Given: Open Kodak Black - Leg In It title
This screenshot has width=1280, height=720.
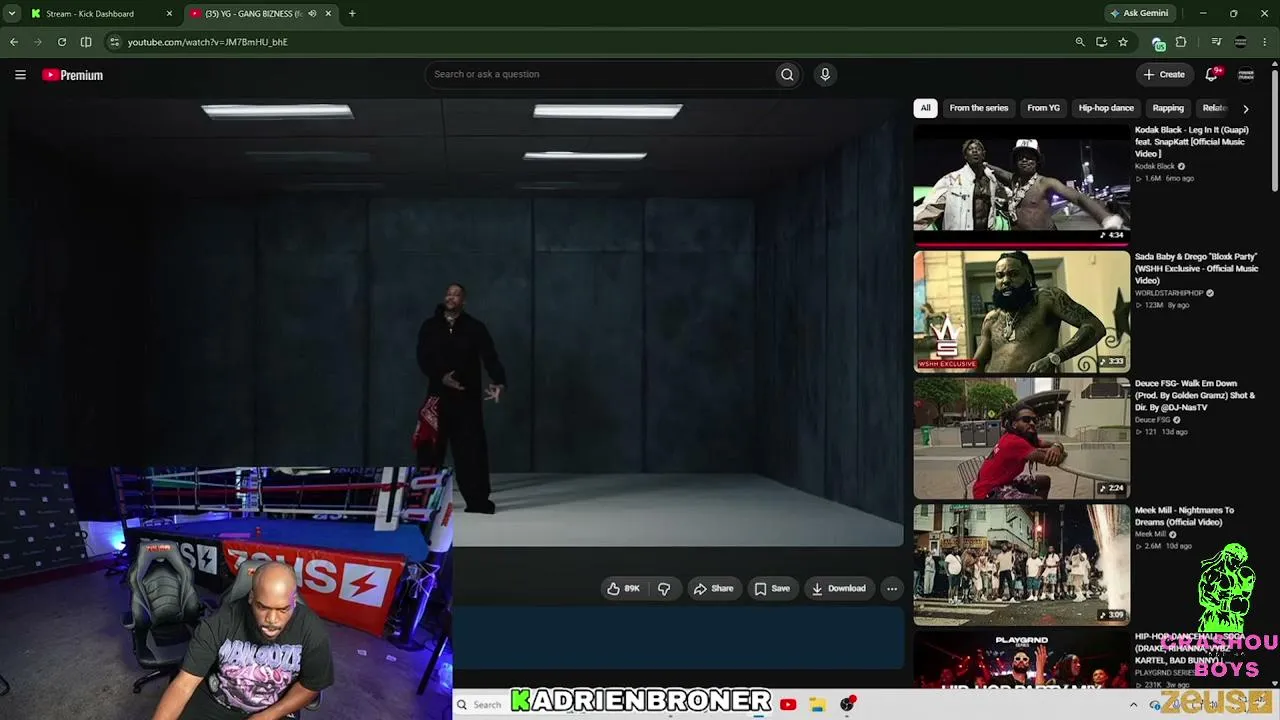Looking at the screenshot, I should (1191, 142).
